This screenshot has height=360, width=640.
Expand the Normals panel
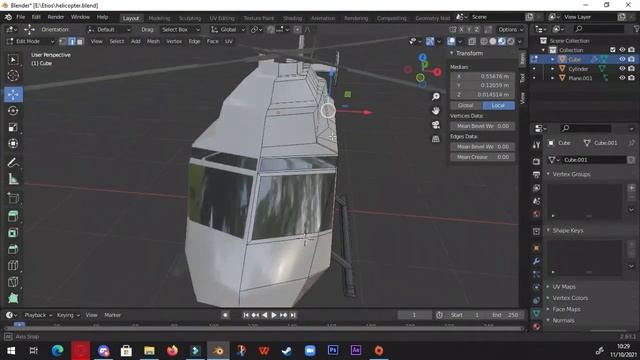549,320
